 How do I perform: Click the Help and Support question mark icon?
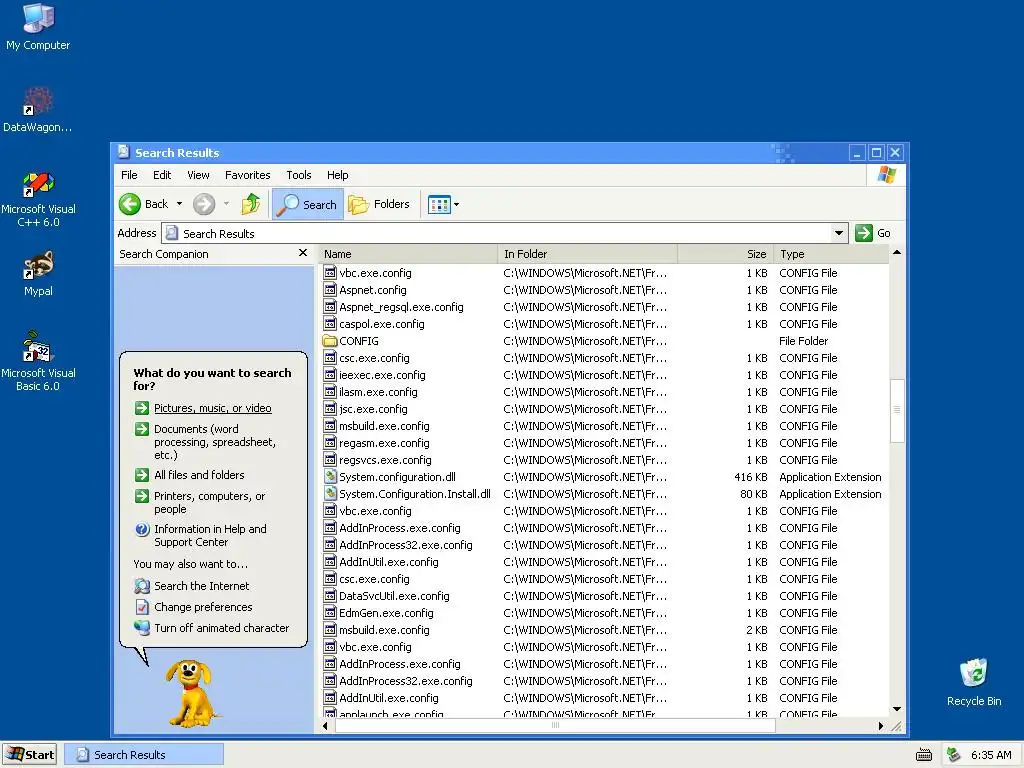coord(142,529)
